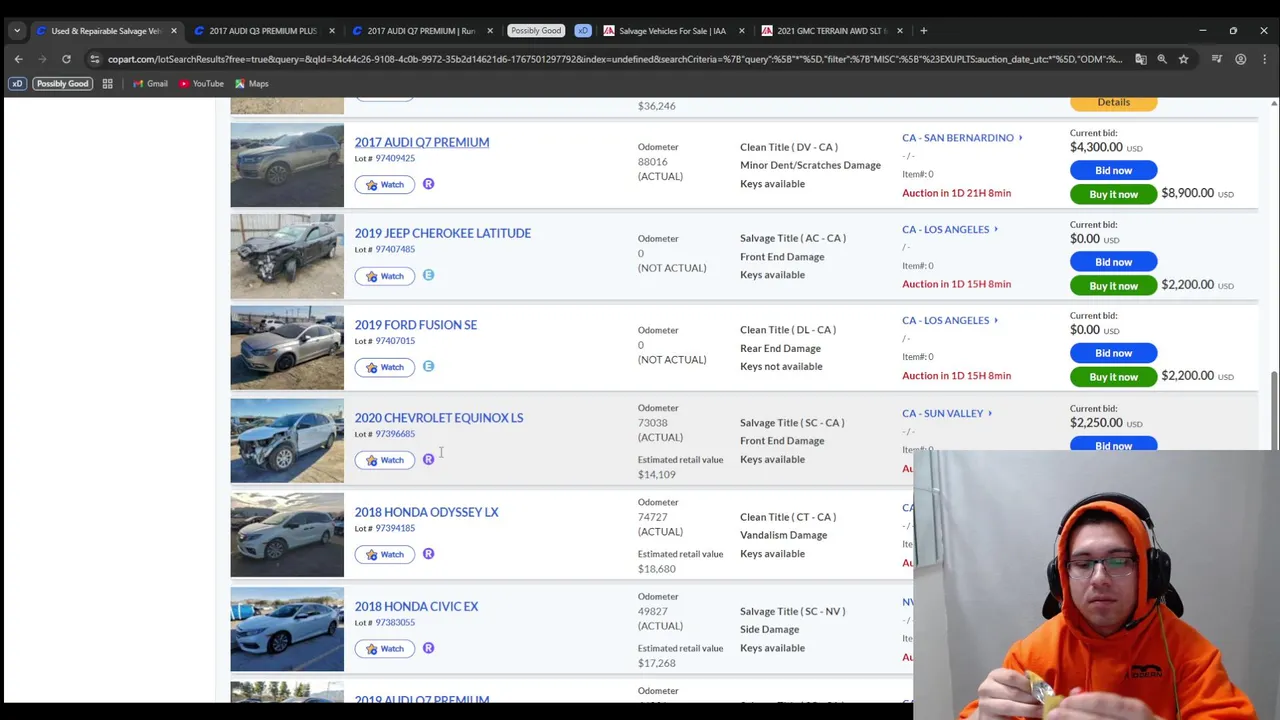Bid now on the 2019 Ford Fusion SE

point(1113,353)
